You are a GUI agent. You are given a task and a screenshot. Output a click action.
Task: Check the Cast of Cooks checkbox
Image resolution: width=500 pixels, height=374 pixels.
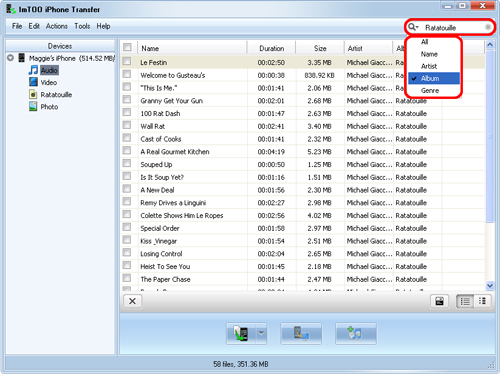point(127,138)
